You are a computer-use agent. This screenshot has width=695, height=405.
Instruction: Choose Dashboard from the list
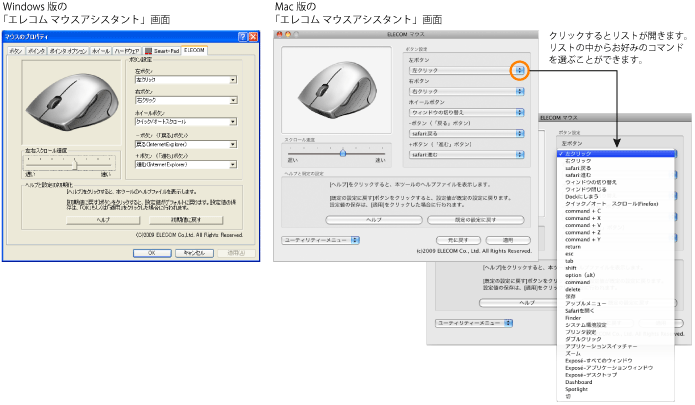coord(616,382)
